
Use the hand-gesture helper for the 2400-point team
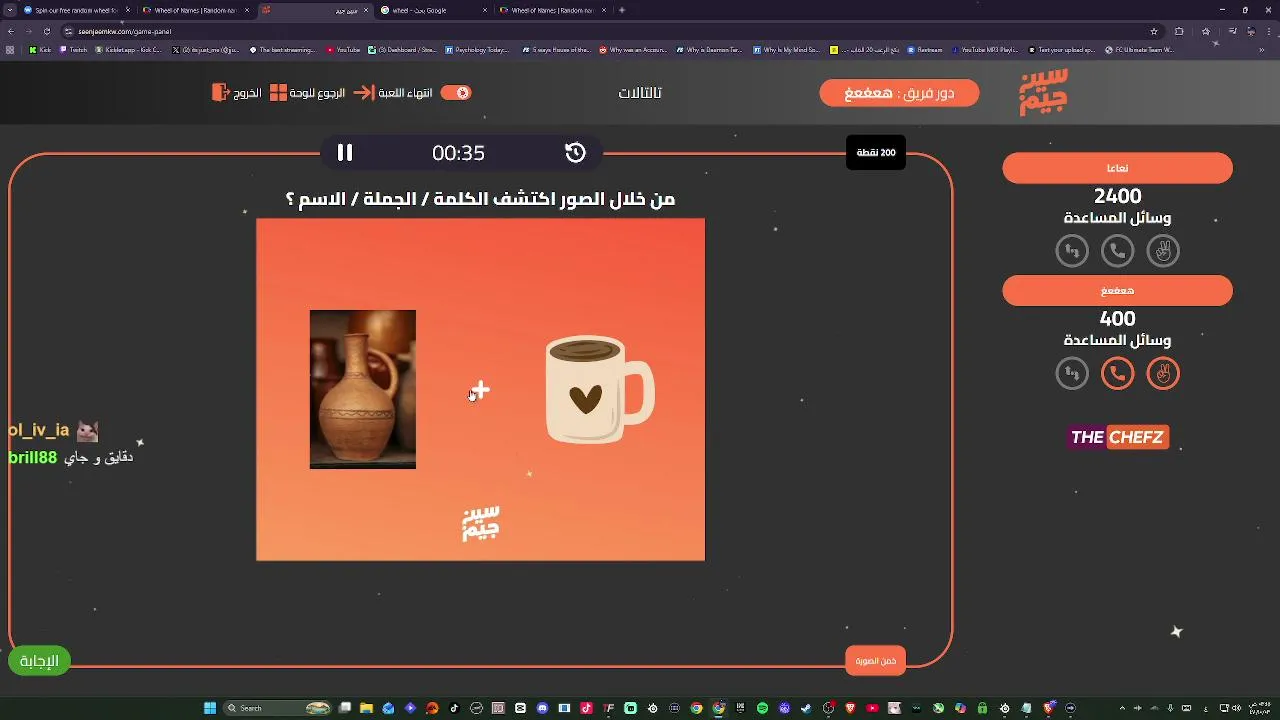(x=1163, y=251)
